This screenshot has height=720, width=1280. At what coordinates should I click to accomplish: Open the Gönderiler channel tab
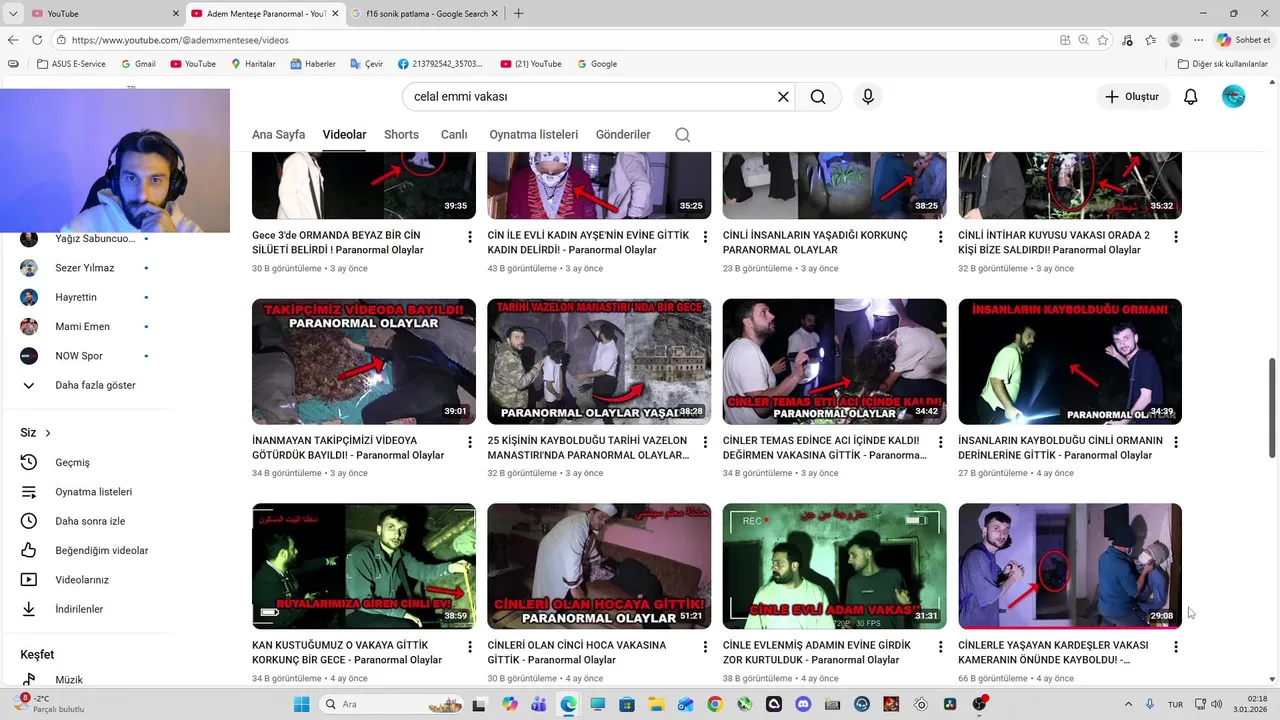[623, 135]
